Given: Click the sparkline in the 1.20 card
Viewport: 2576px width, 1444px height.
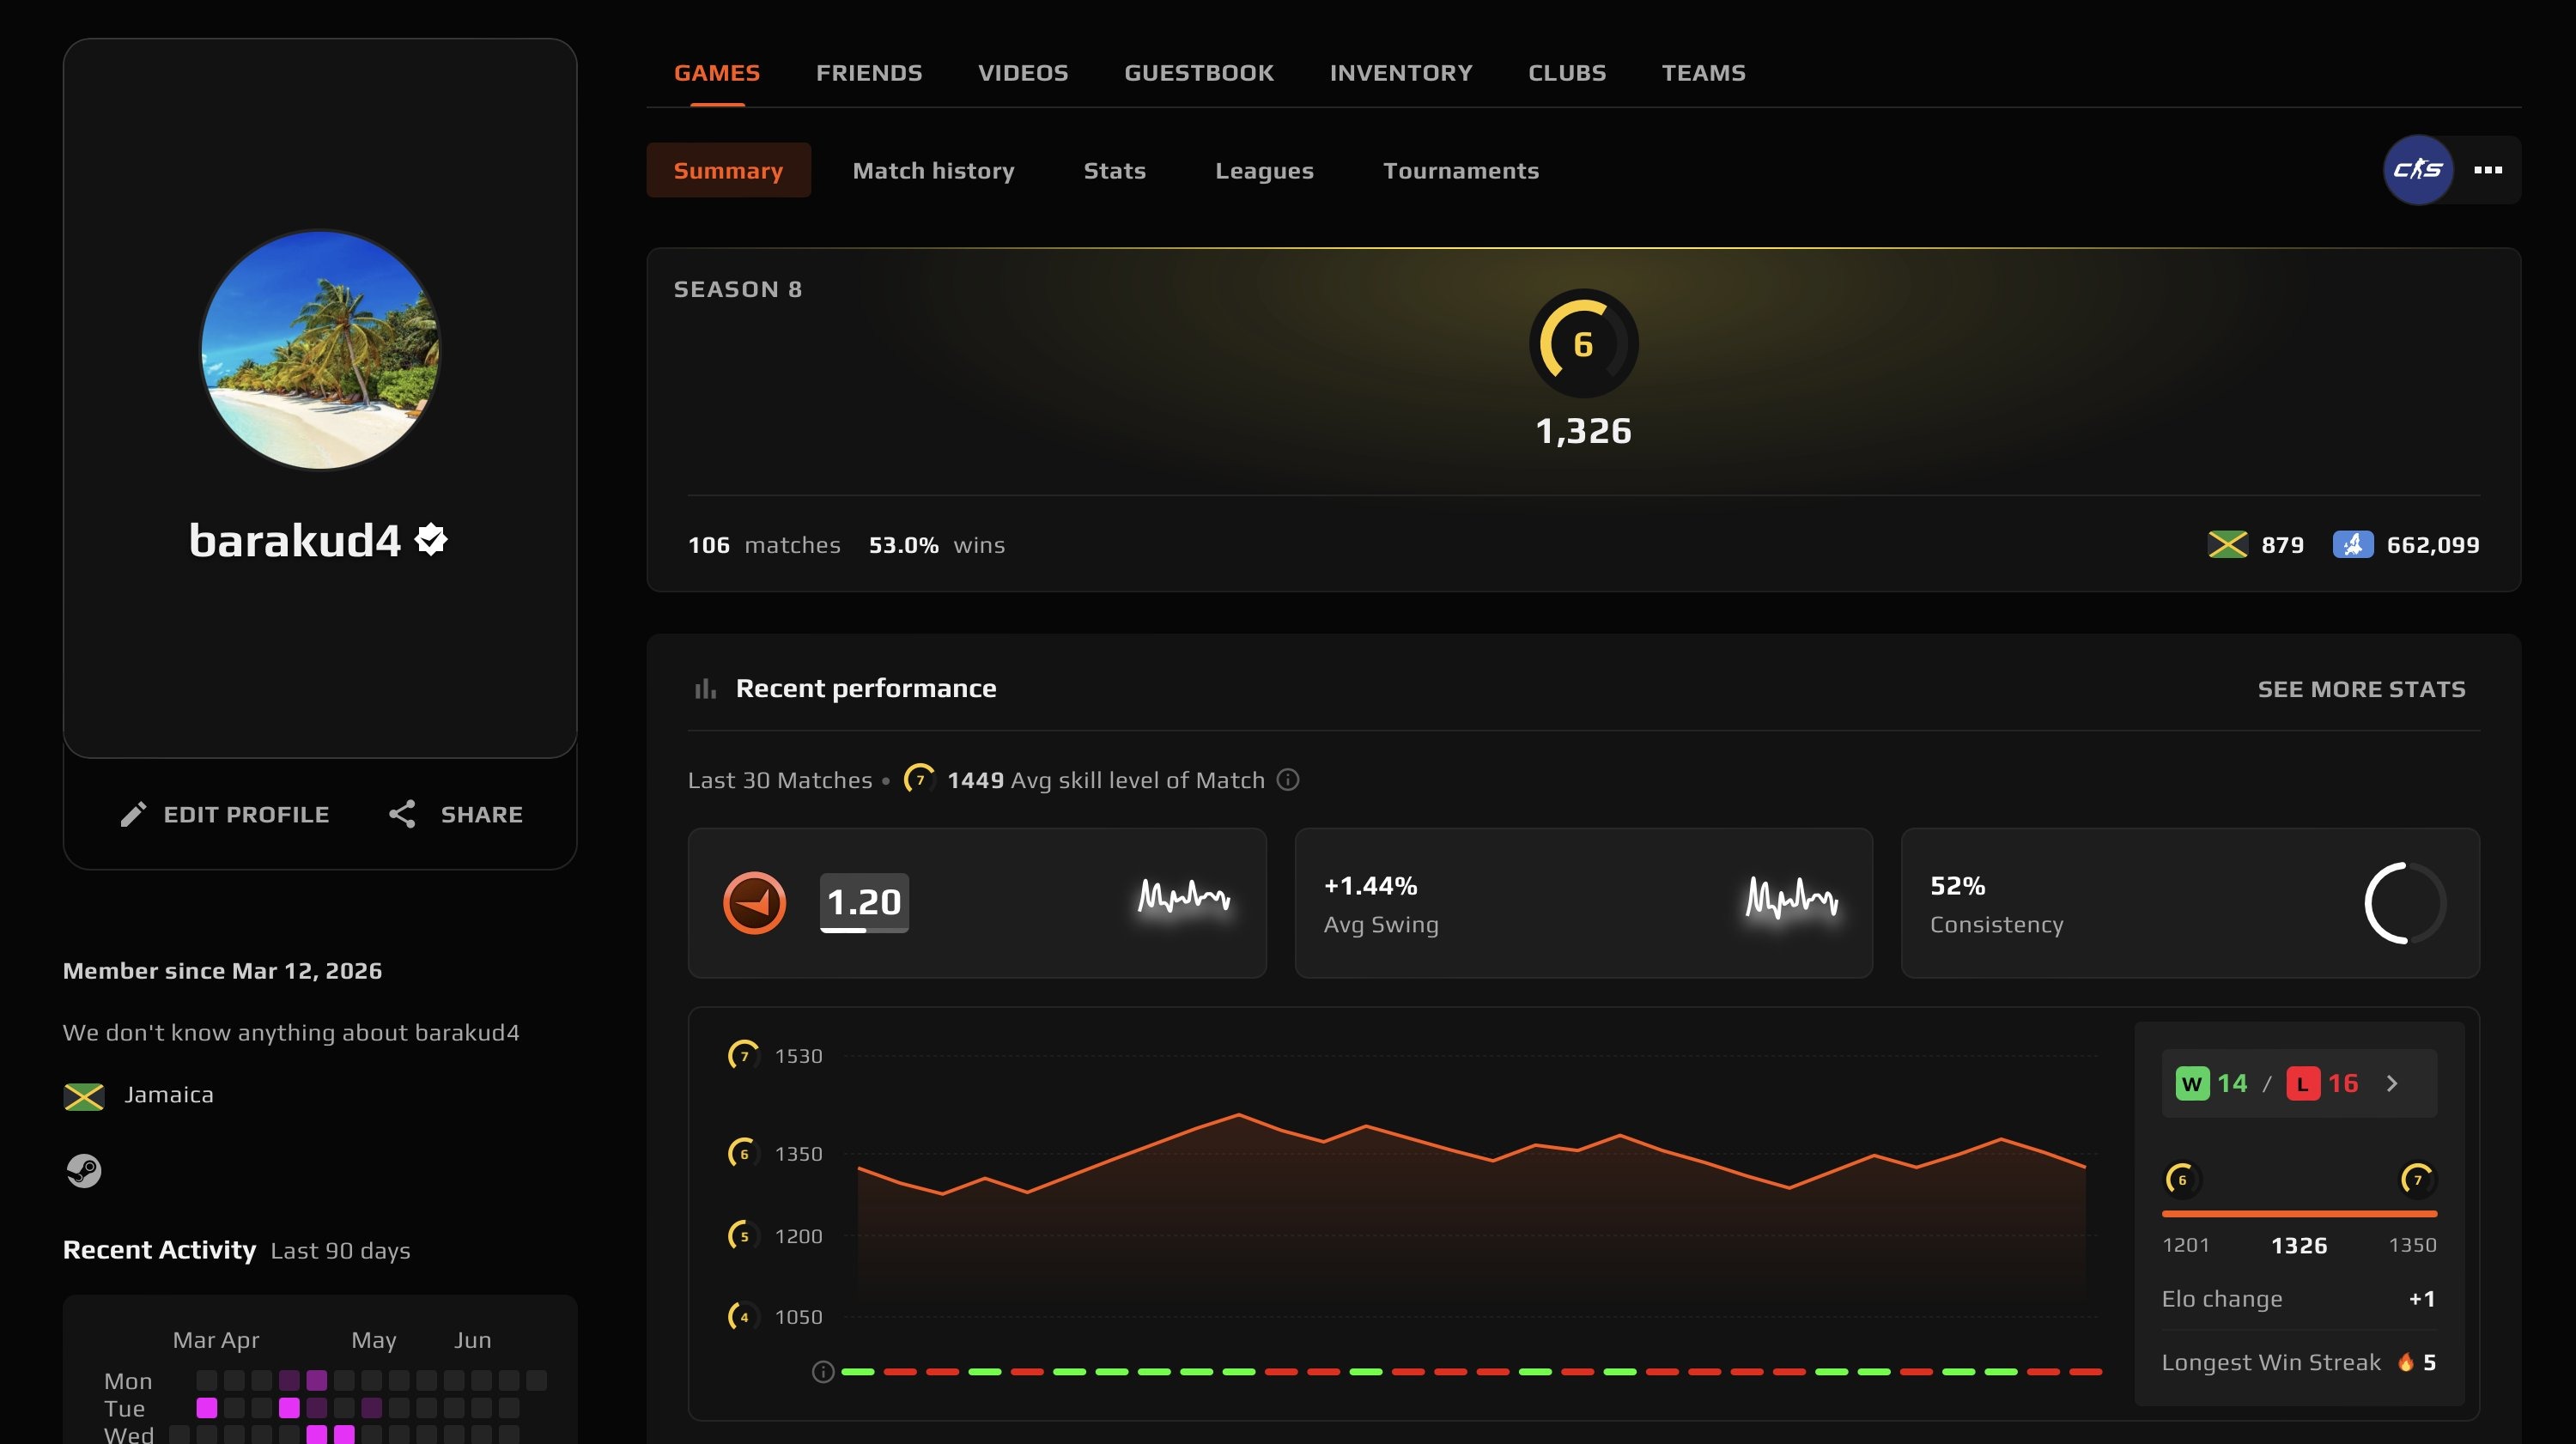Looking at the screenshot, I should [x=1184, y=897].
